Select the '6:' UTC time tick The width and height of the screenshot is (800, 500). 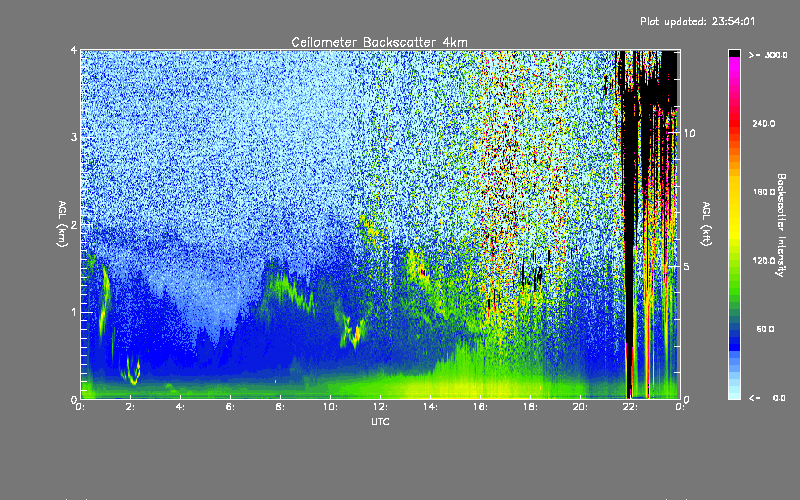coord(230,407)
